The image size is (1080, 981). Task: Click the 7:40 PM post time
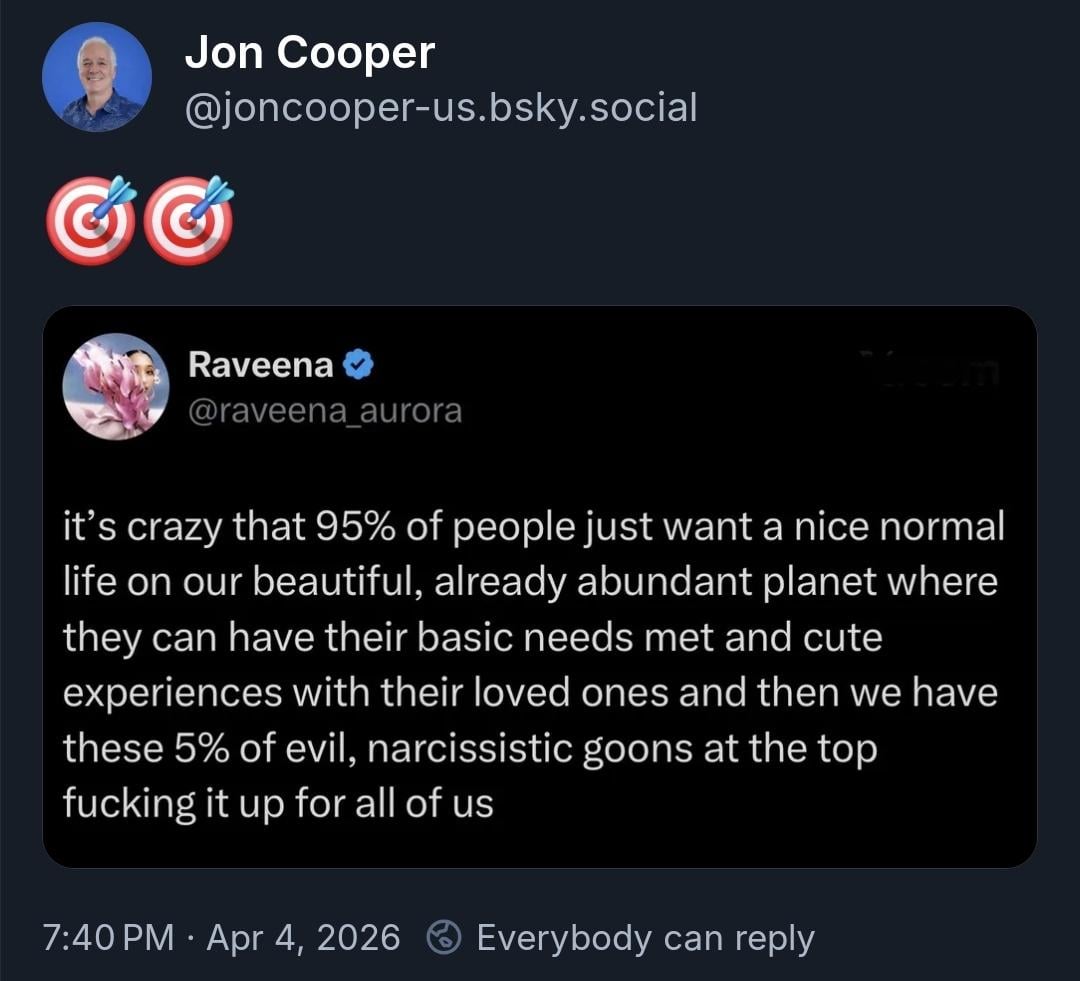[x=108, y=938]
